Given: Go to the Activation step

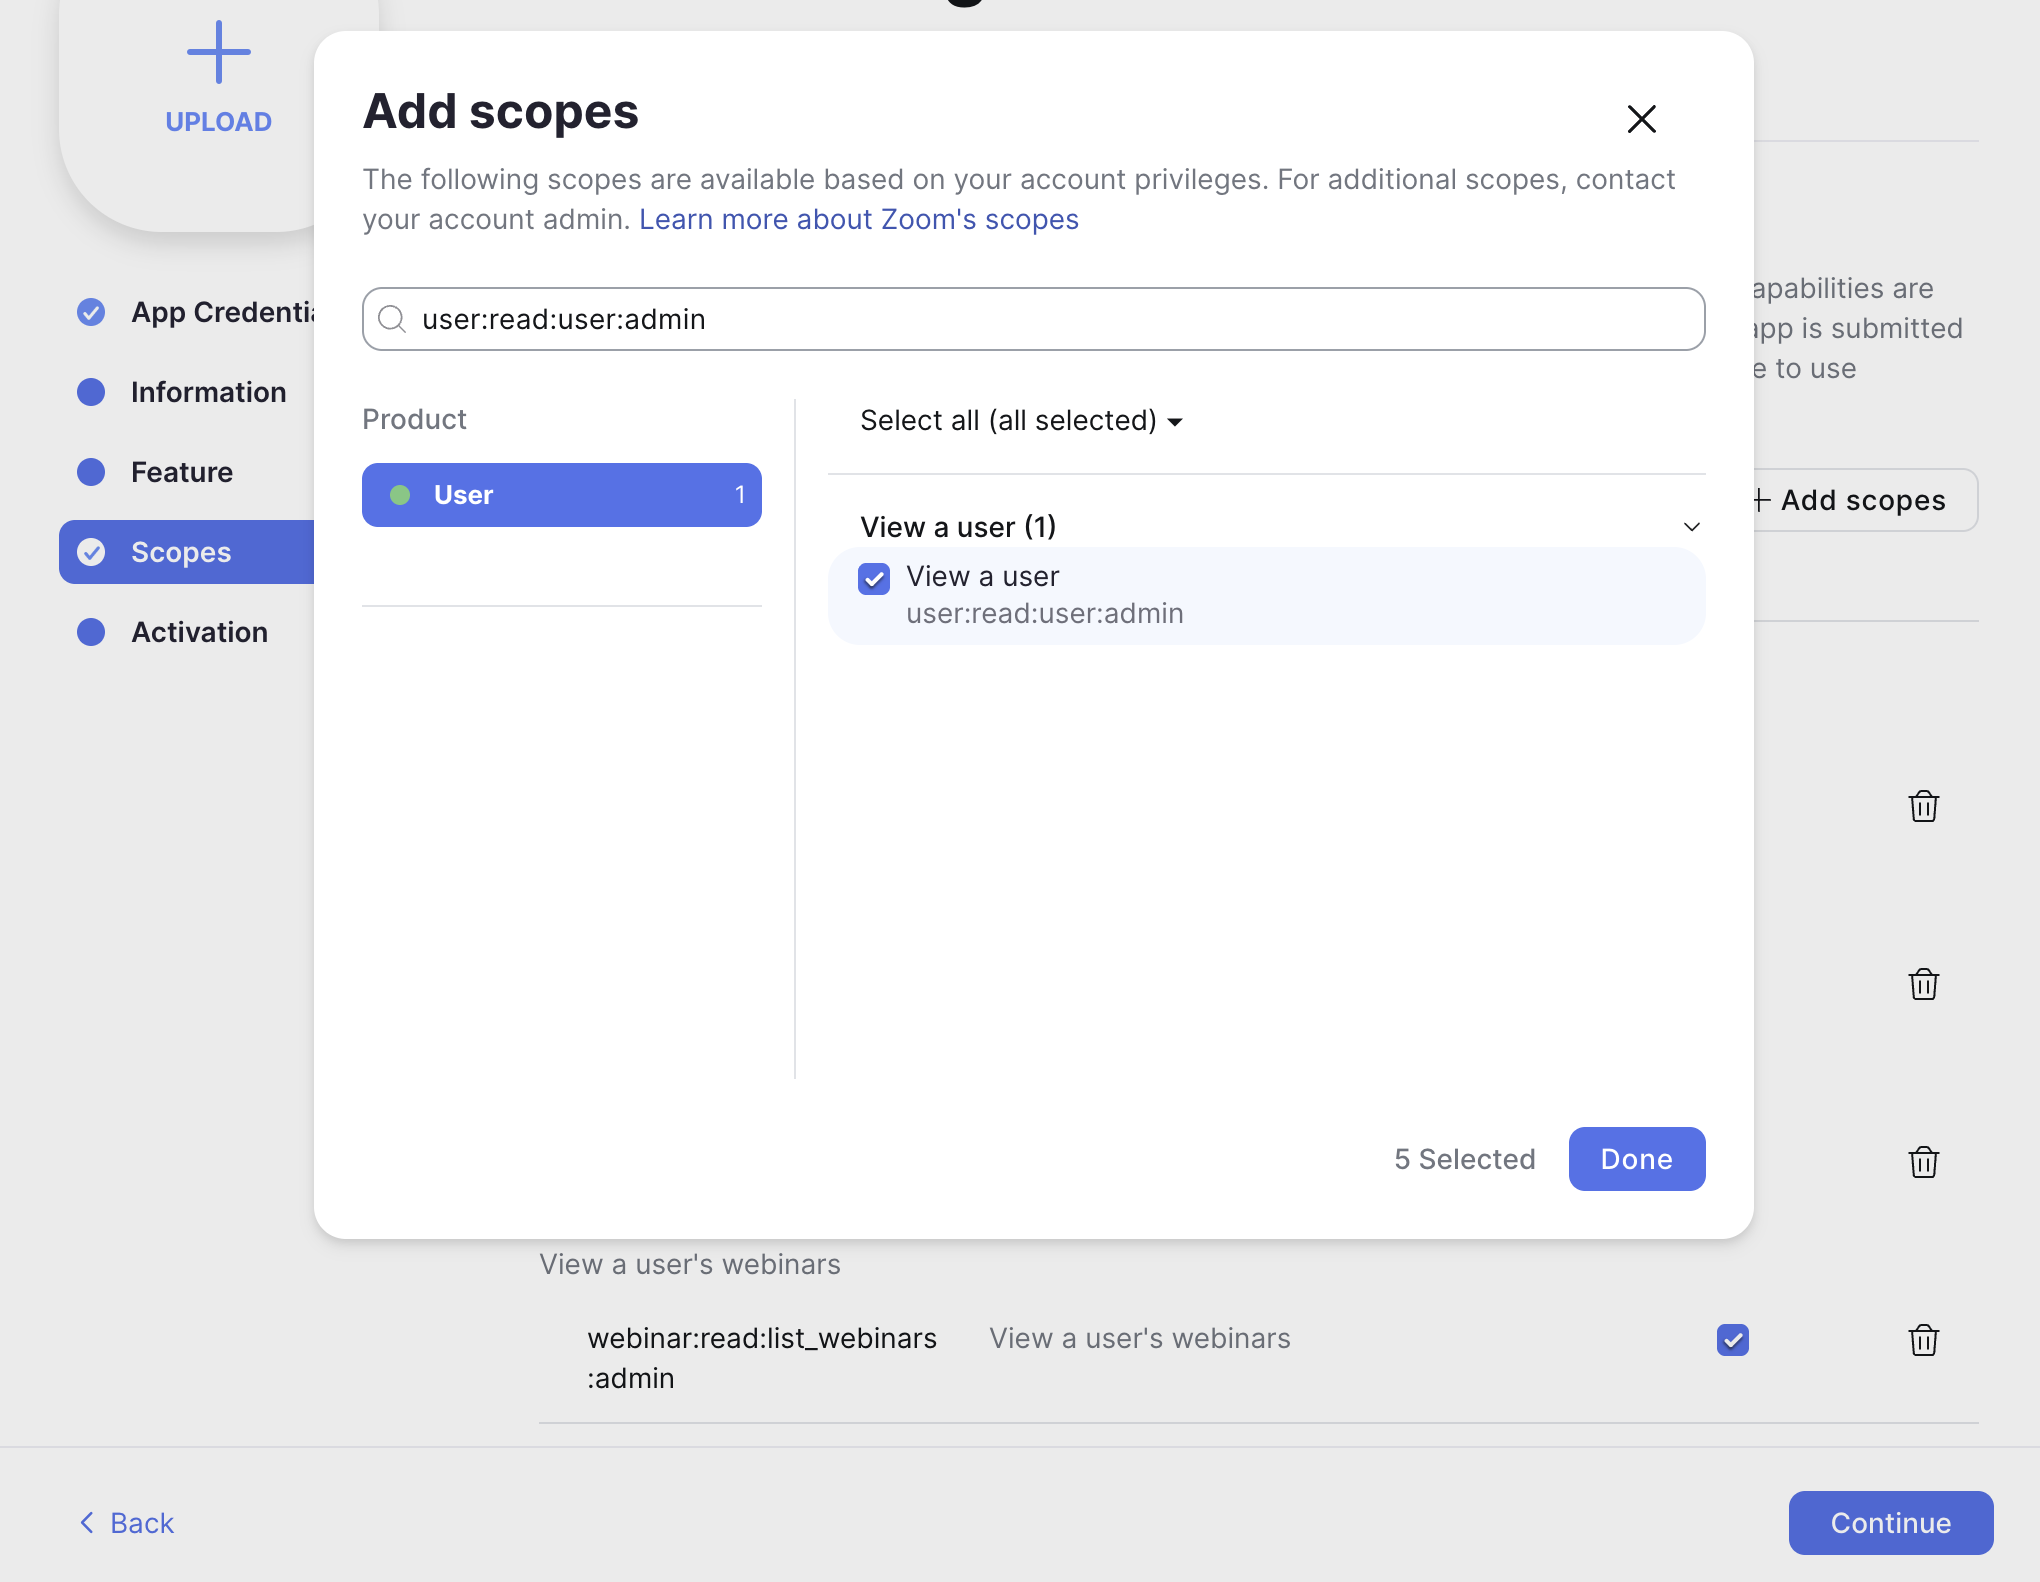Looking at the screenshot, I should tap(199, 632).
